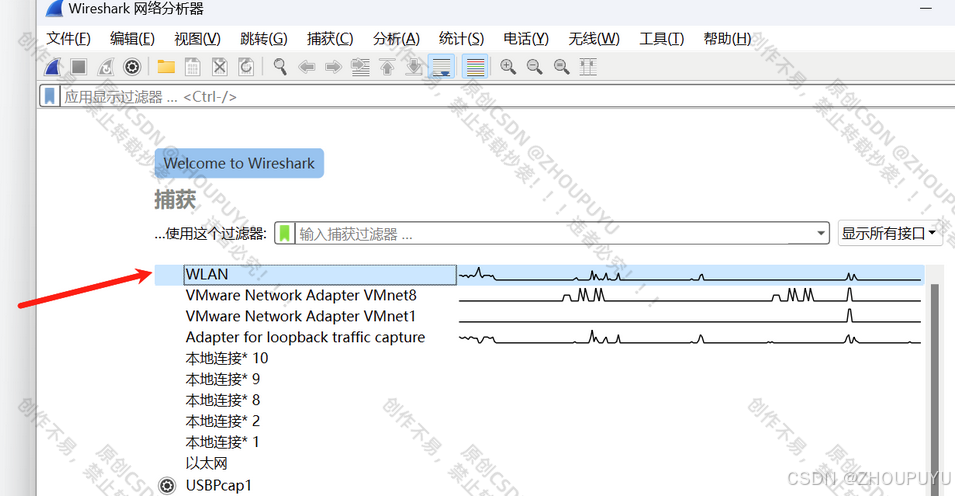This screenshot has width=955, height=496.
Task: Jump to last packet icon
Action: 414,66
